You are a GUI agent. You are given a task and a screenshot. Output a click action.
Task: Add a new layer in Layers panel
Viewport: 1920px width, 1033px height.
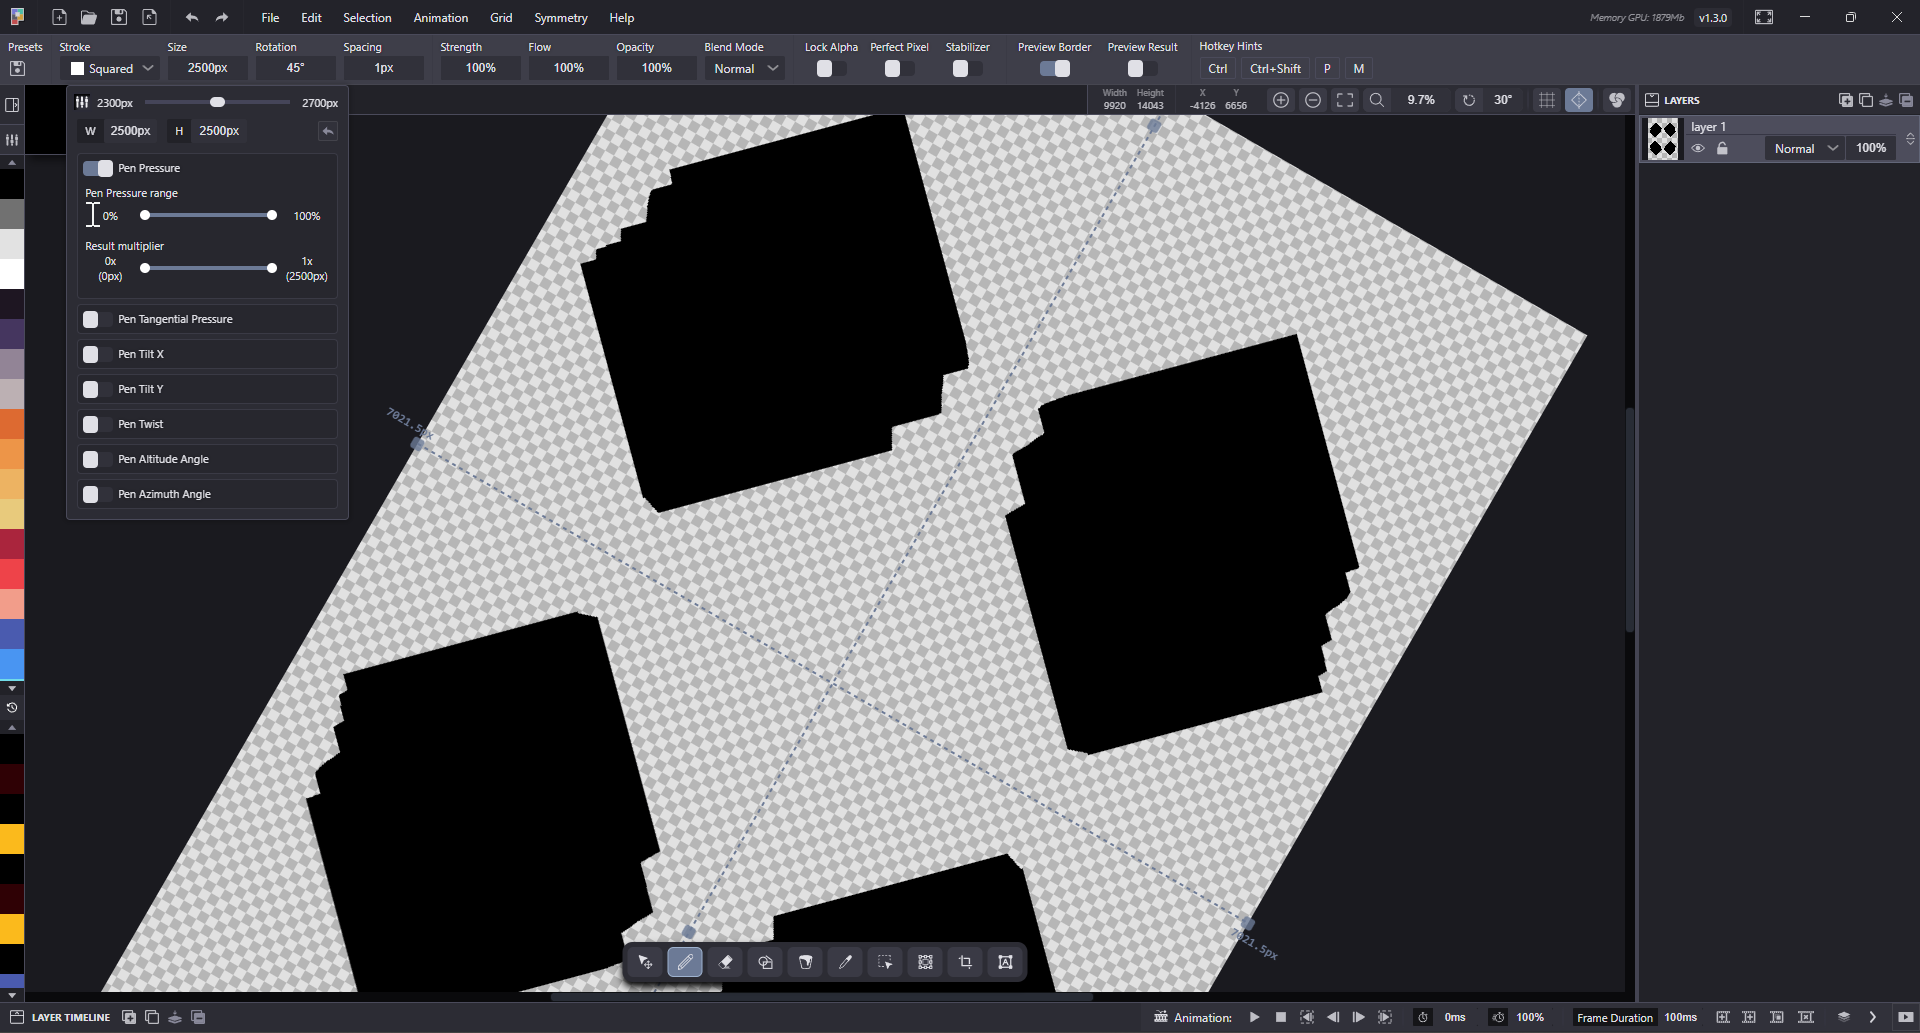(x=1846, y=100)
